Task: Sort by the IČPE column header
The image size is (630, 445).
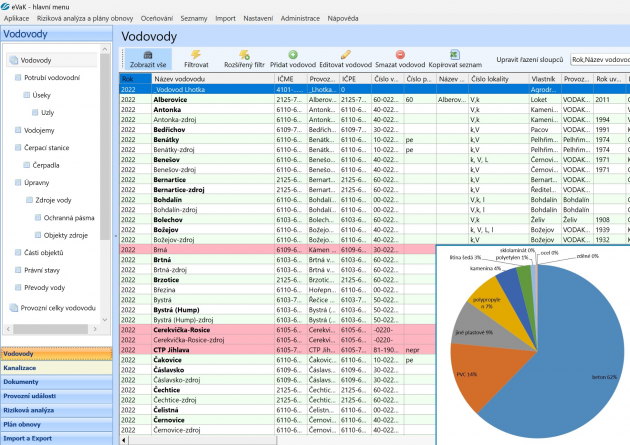Action: tap(356, 79)
